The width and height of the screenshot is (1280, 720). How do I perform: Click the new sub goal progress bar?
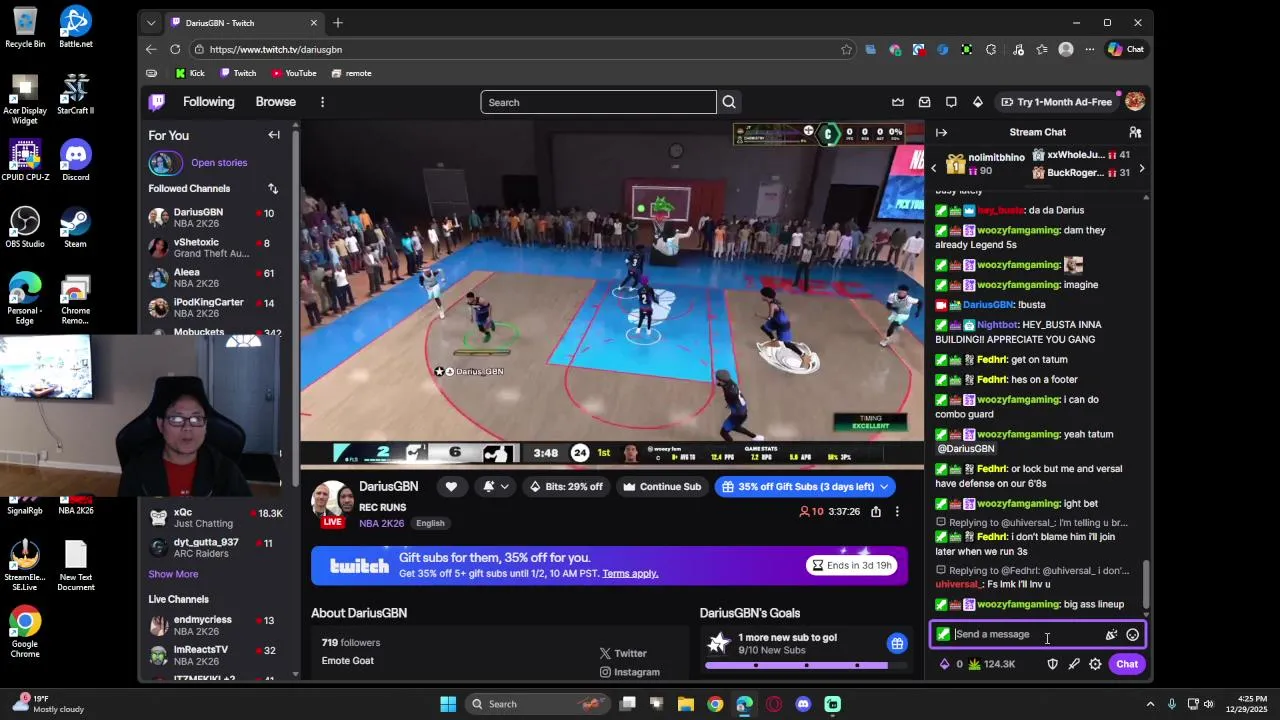805,665
